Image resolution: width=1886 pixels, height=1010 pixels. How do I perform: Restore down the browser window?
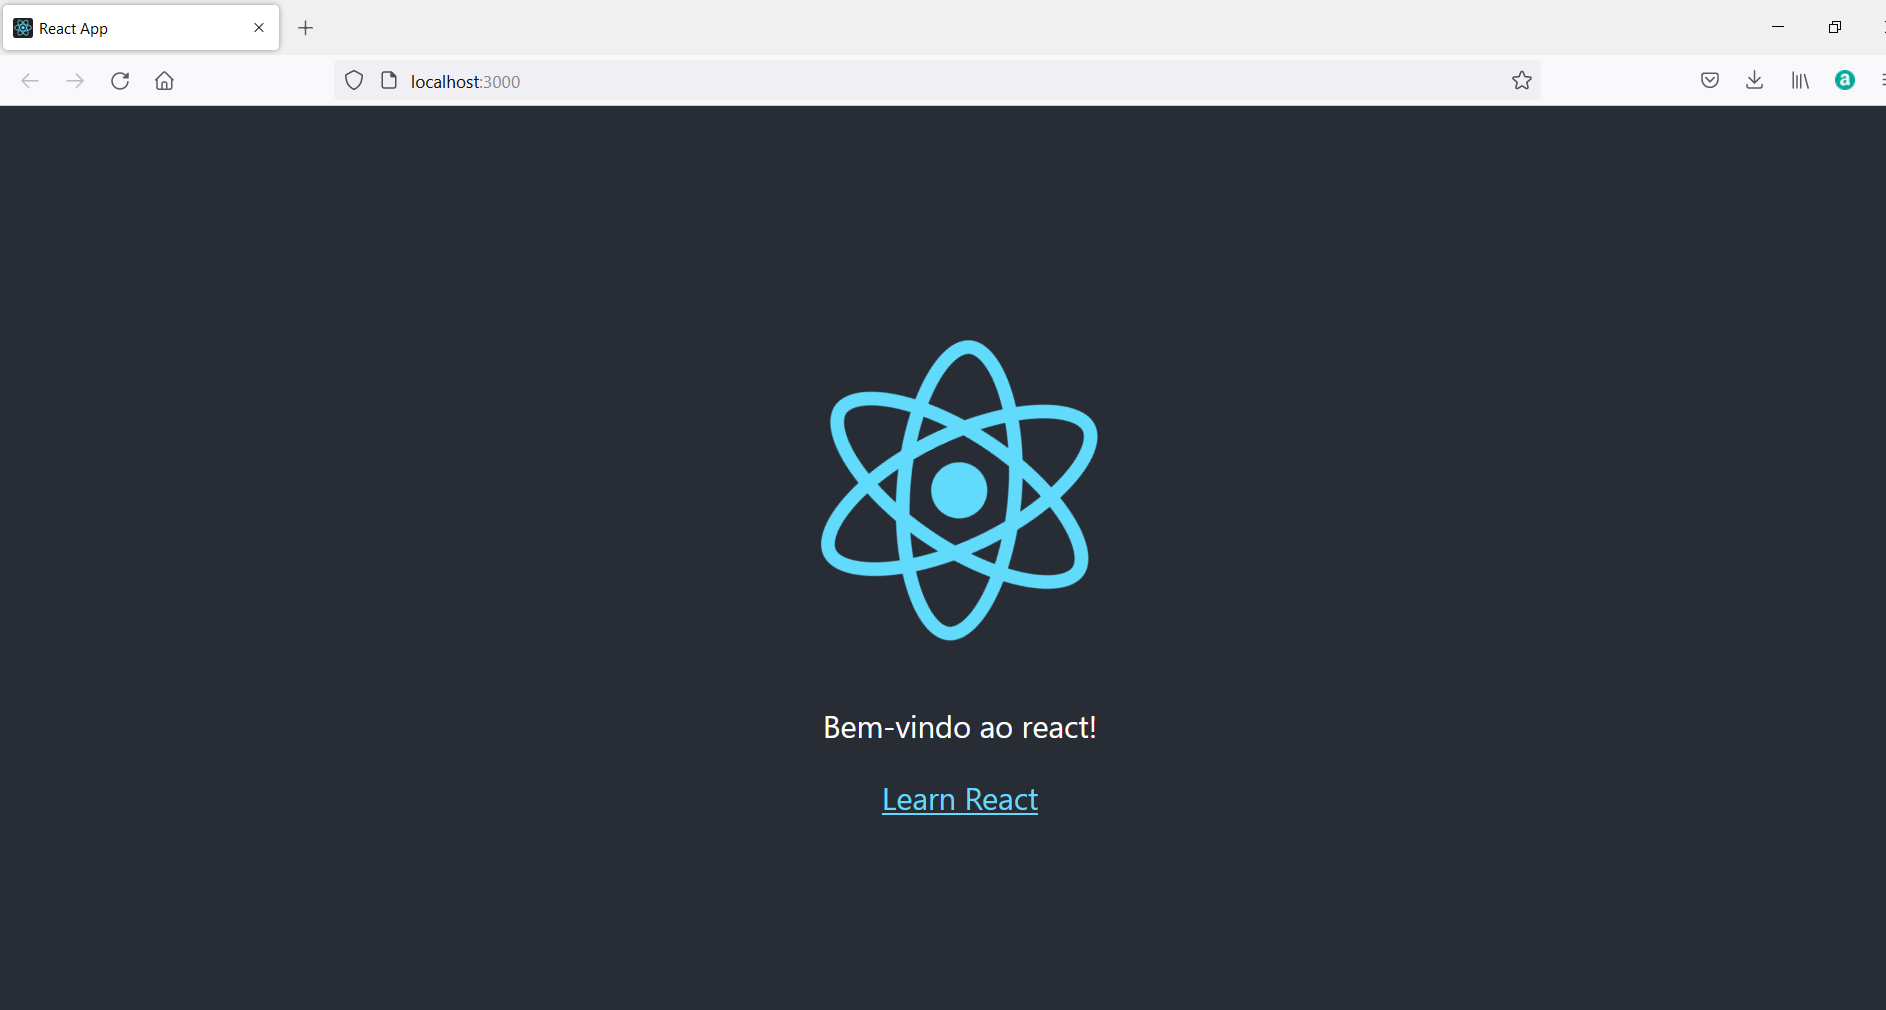[1835, 27]
